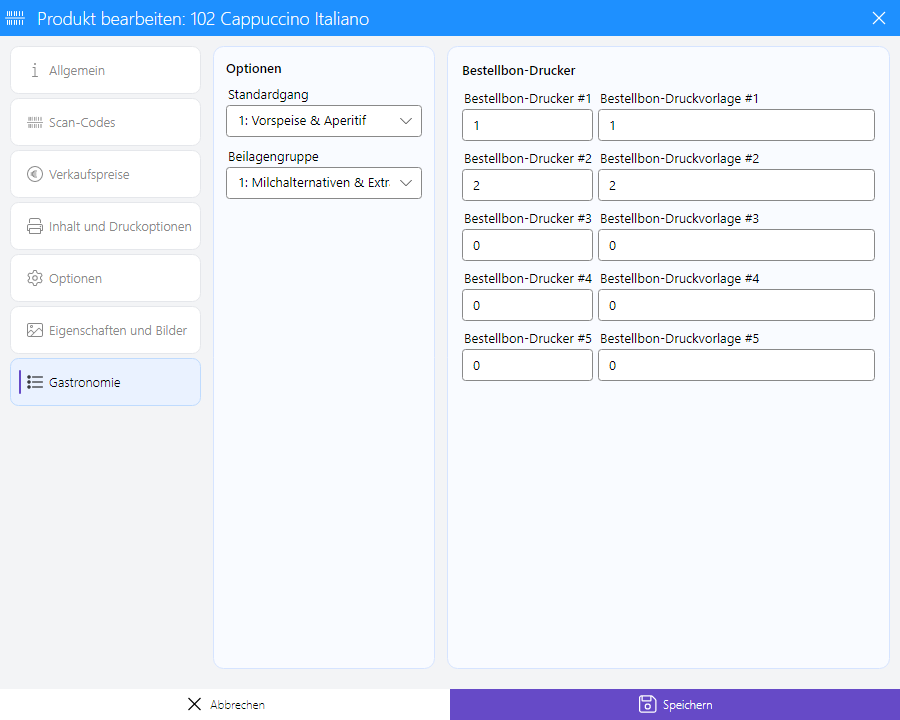This screenshot has height=720, width=900.
Task: Click the Beilagengruppe label
Action: pyautogui.click(x=273, y=157)
